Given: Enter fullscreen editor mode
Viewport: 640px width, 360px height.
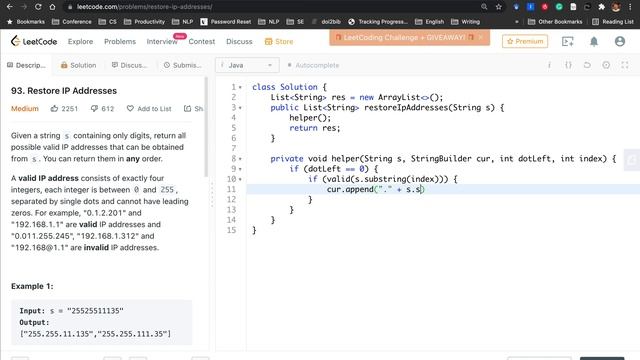Looking at the screenshot, I should (625, 65).
